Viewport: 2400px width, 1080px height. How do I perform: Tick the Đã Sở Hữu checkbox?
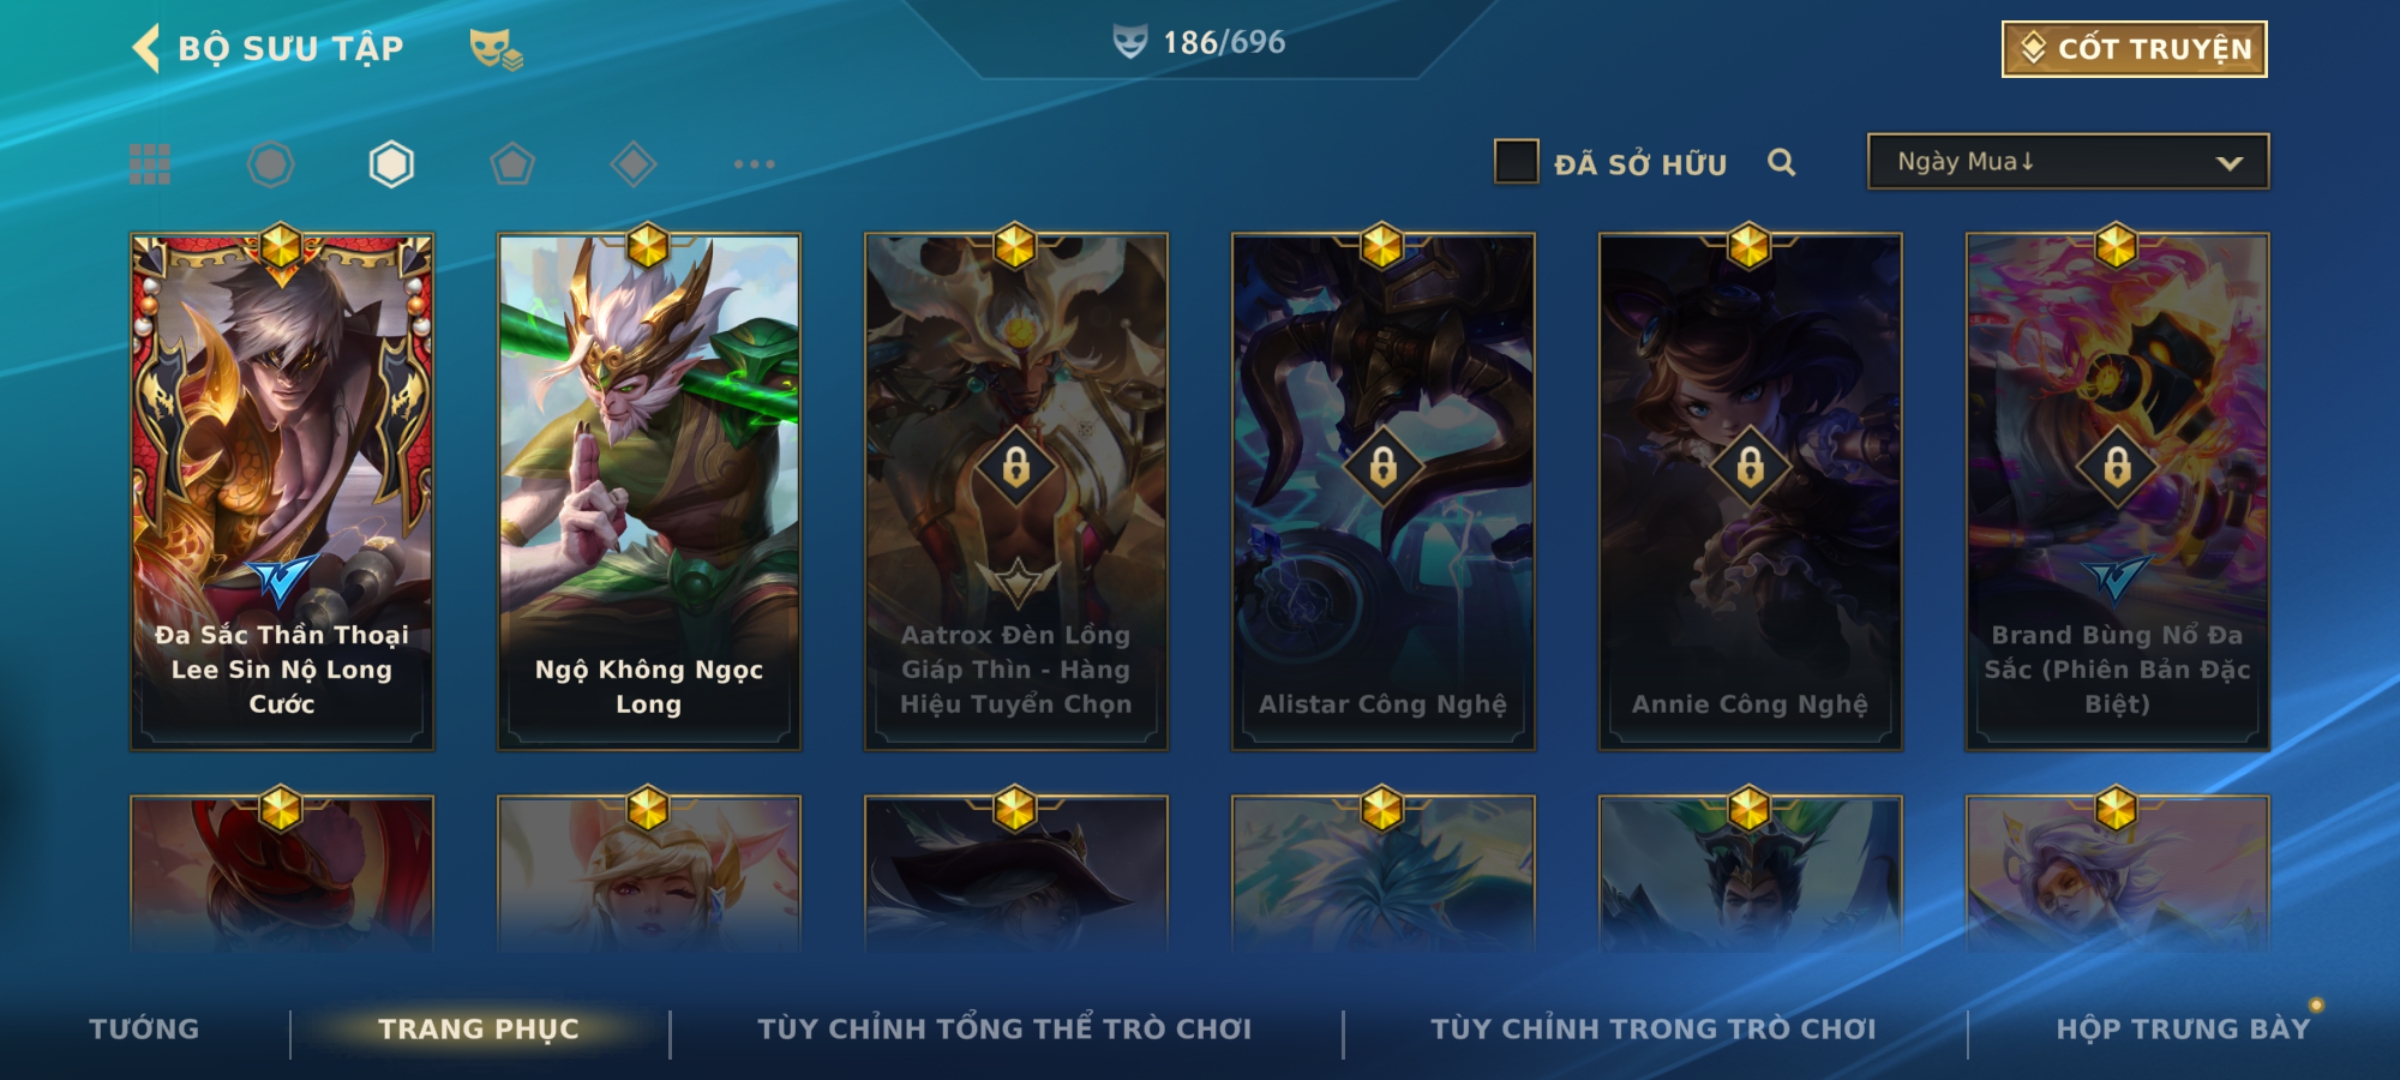(1516, 162)
